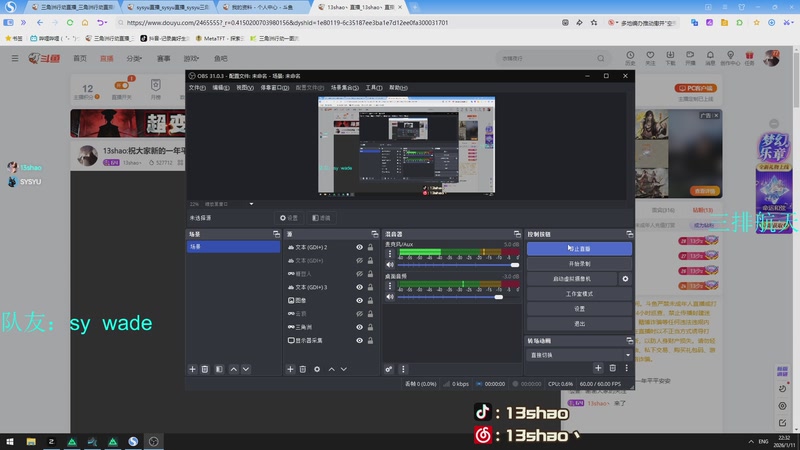Open Douyu followed channels heart icon
This screenshot has width=800, height=450.
pos(650,58)
